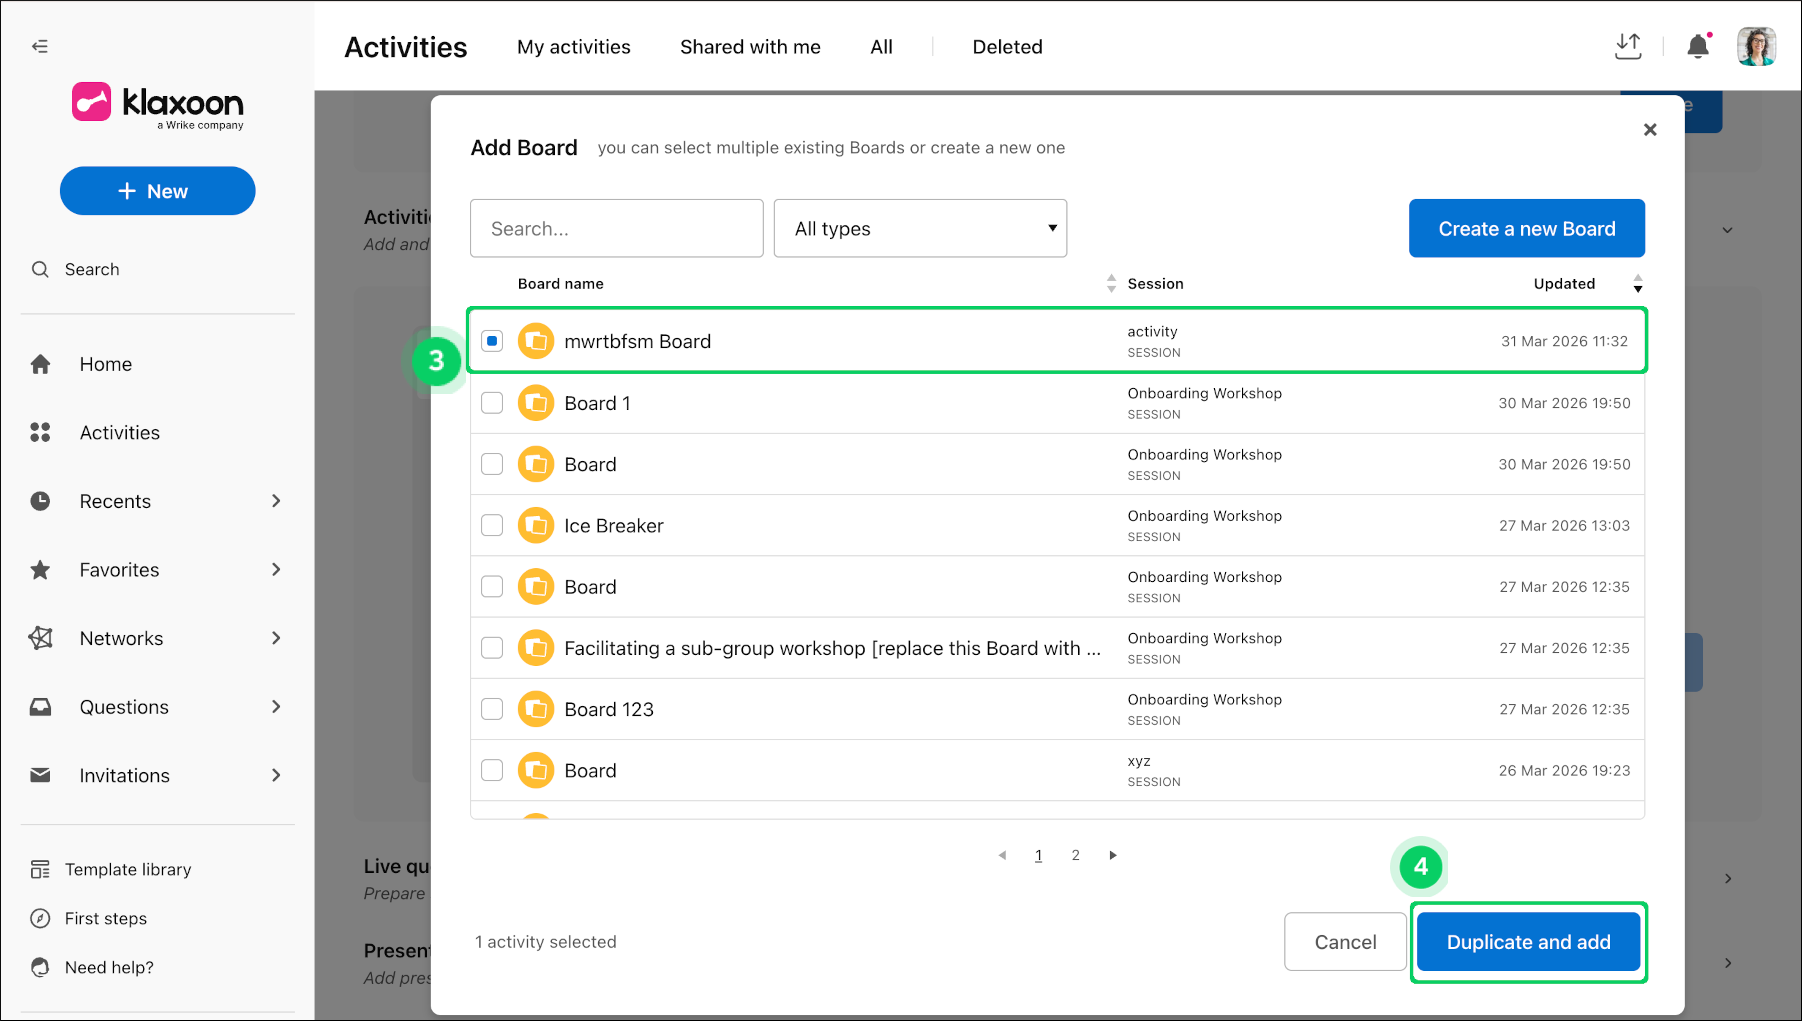The image size is (1802, 1021).
Task: Switch to Shared with me tab
Action: (750, 47)
